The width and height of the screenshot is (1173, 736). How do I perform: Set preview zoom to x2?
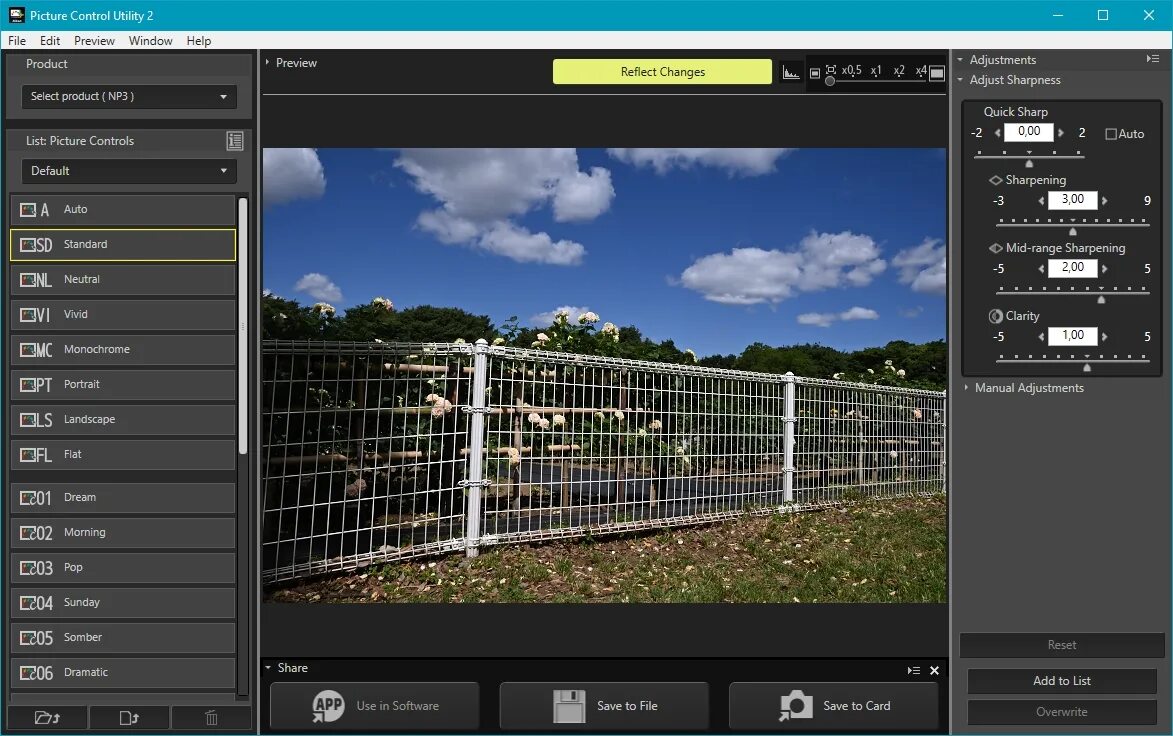898,70
